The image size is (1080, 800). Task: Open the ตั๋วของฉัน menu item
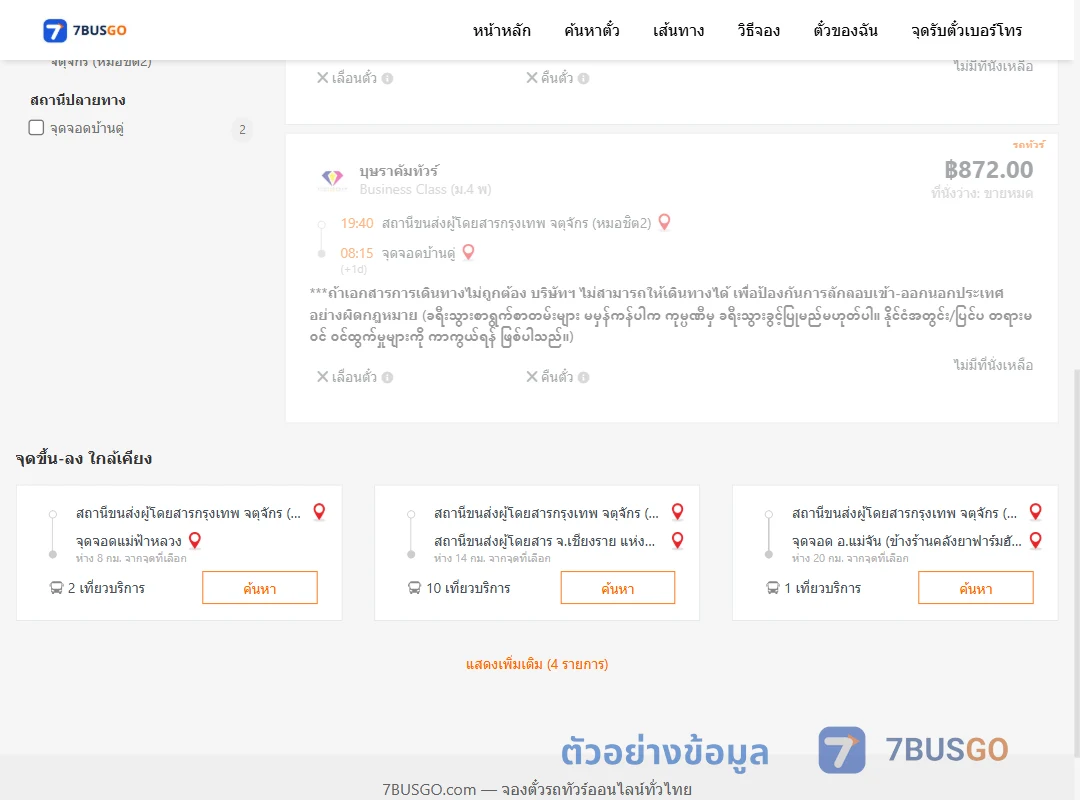point(845,30)
